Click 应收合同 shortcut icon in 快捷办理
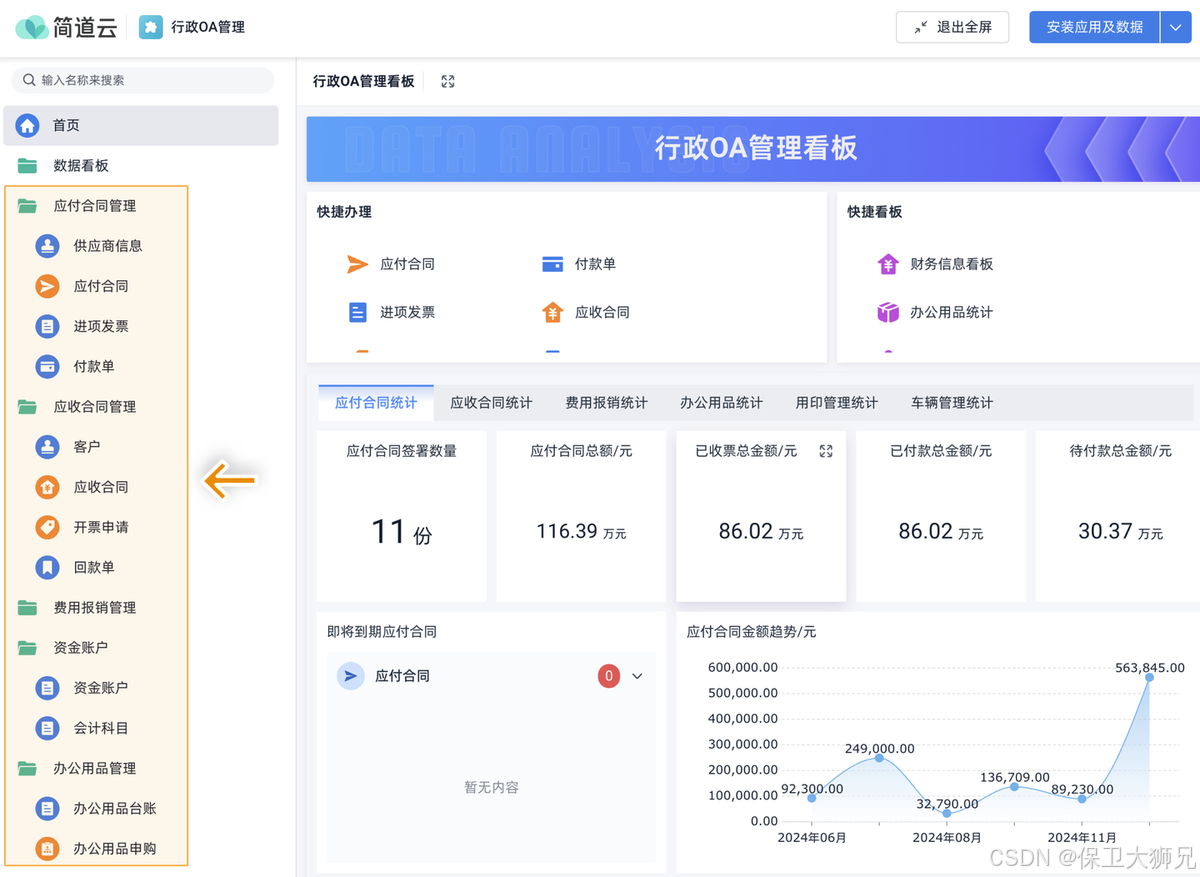 click(553, 312)
